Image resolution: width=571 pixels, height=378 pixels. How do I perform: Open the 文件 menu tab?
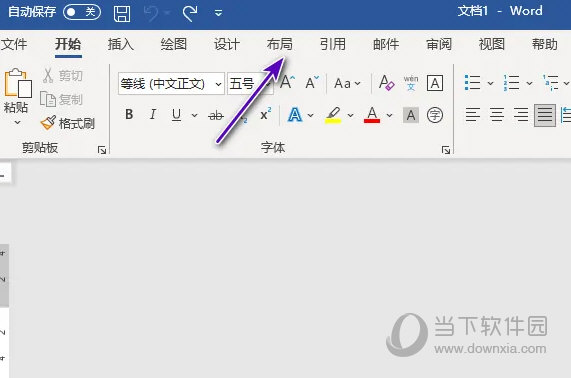[x=14, y=44]
